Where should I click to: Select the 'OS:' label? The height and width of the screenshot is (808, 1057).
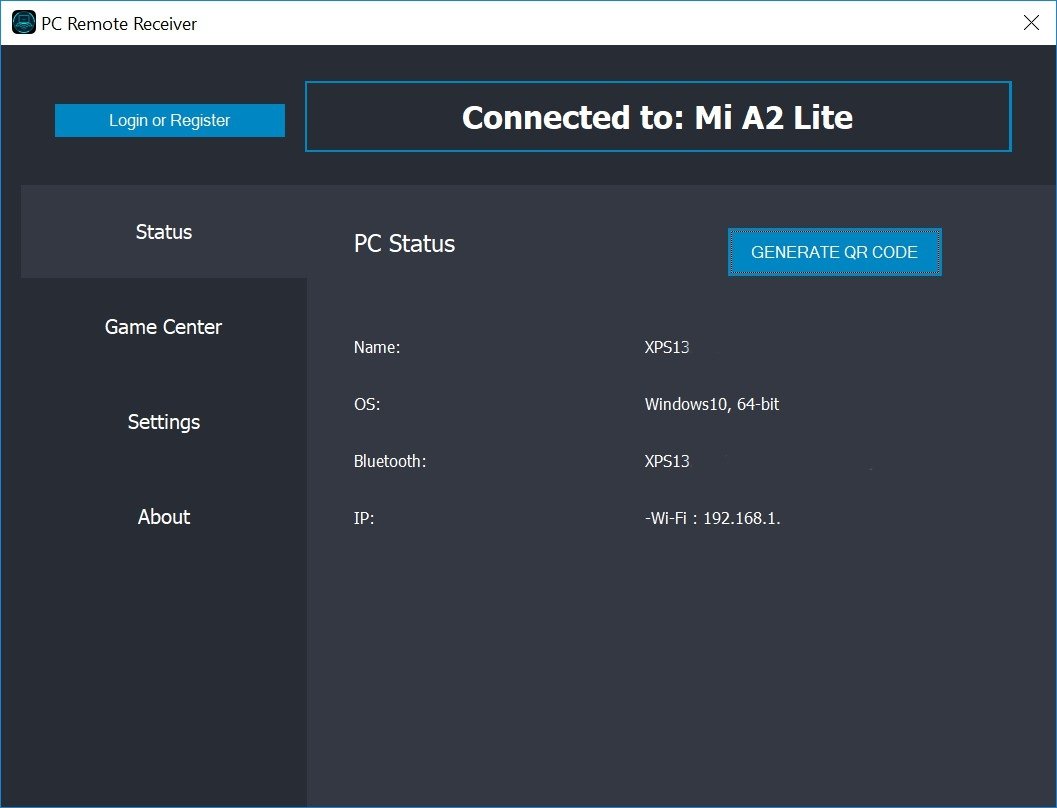click(x=367, y=404)
